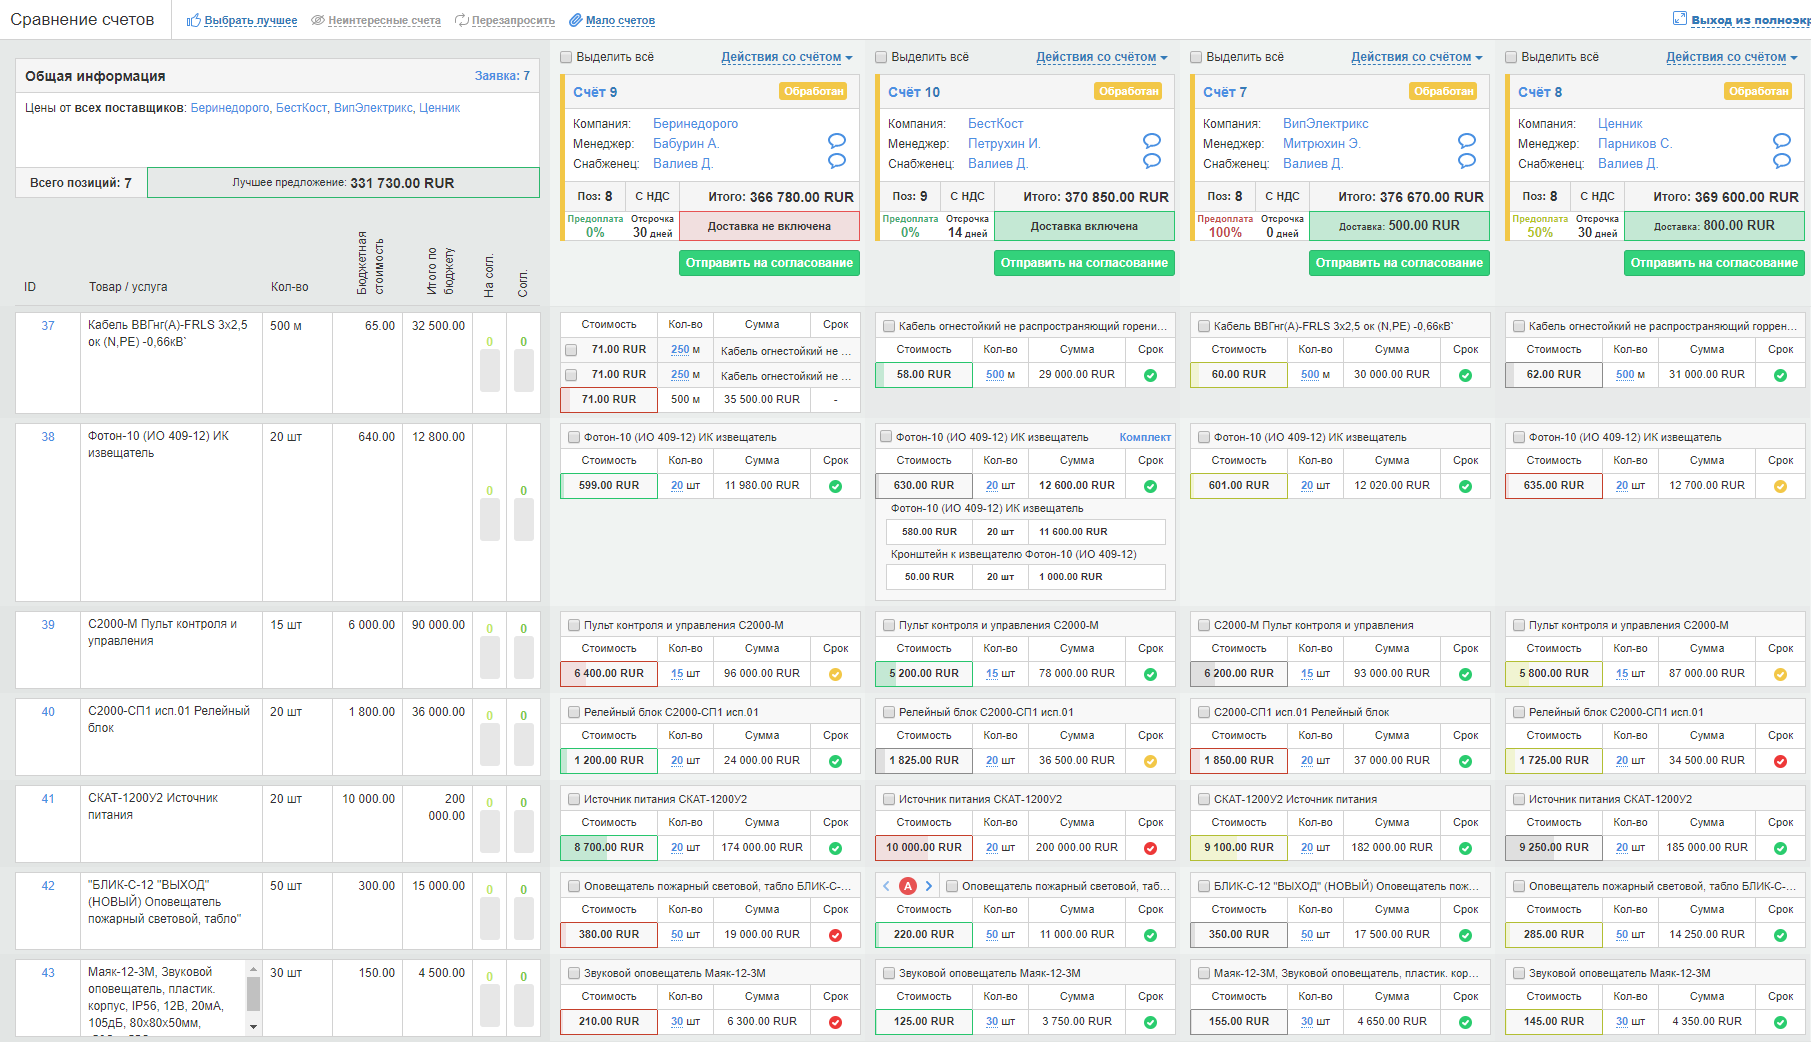Image resolution: width=1811 pixels, height=1042 pixels.
Task: Click green status icon in 58.00 RUR row
Action: click(1150, 375)
